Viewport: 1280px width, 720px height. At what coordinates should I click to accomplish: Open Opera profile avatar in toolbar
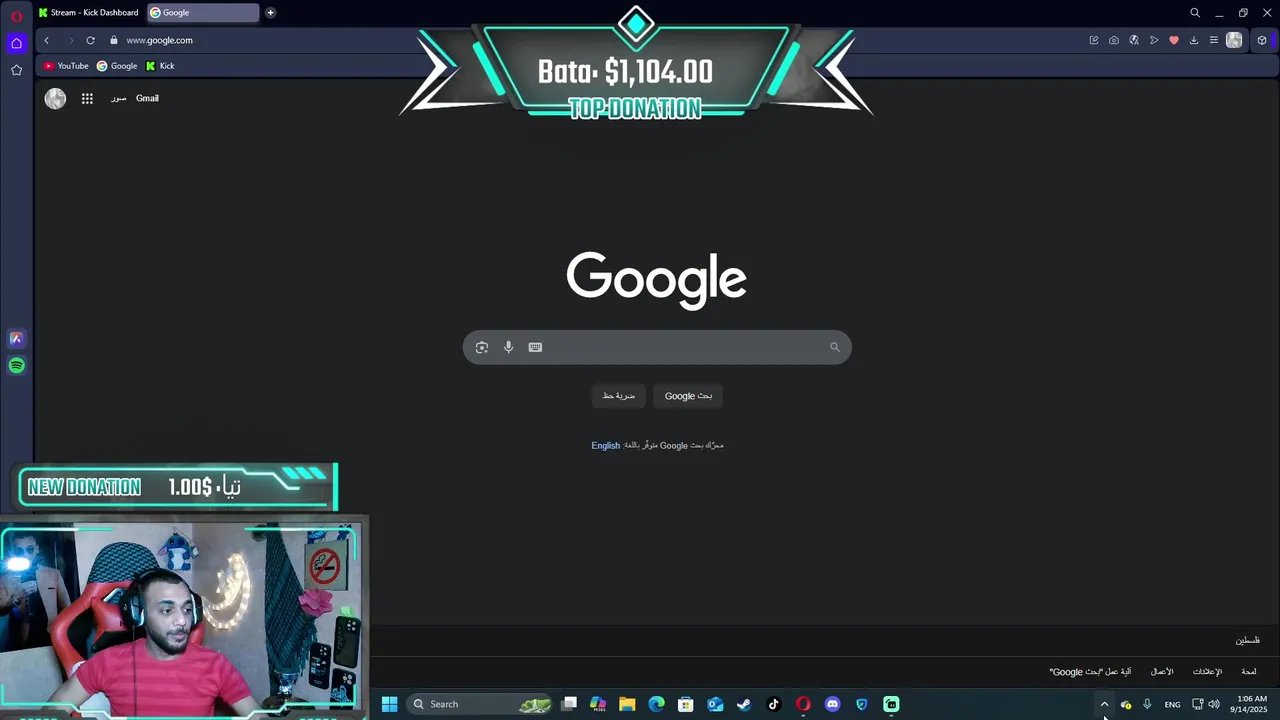point(1234,40)
